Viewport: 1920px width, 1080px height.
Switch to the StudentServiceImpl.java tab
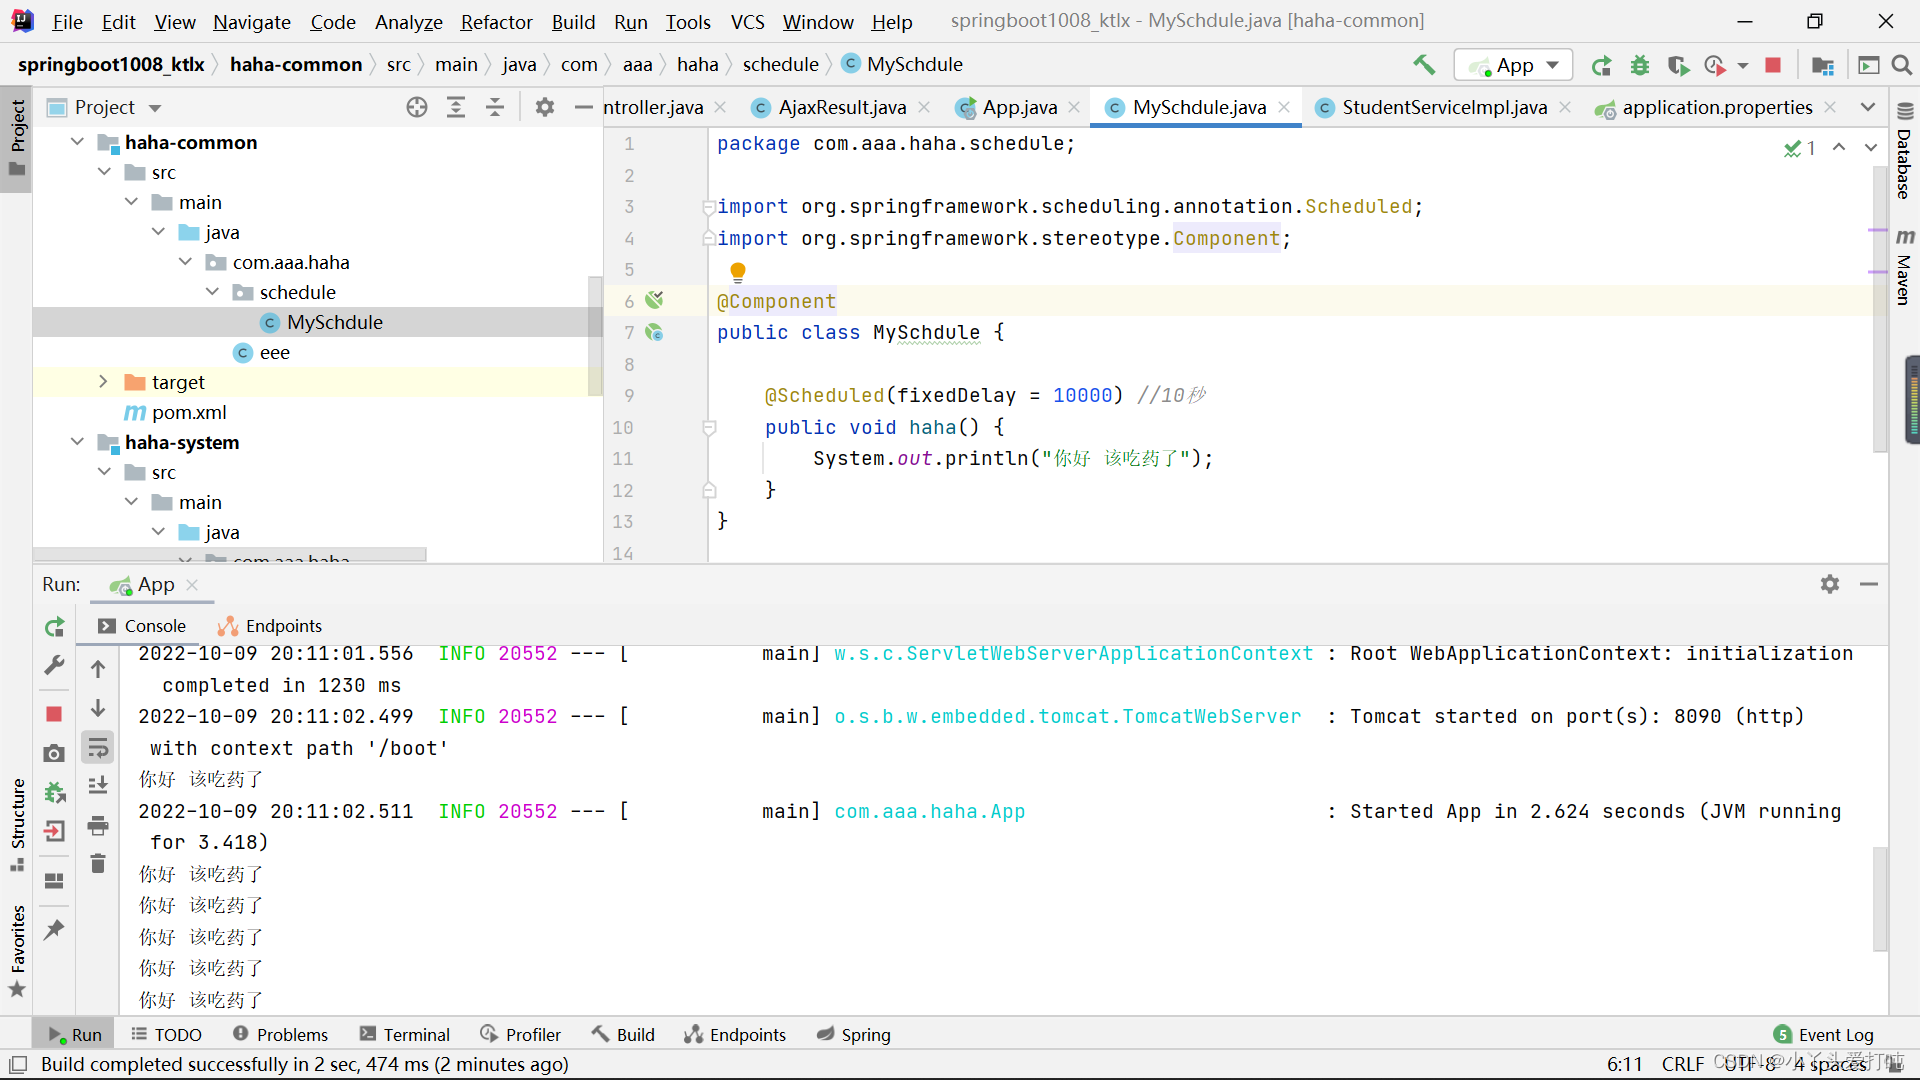point(1443,107)
